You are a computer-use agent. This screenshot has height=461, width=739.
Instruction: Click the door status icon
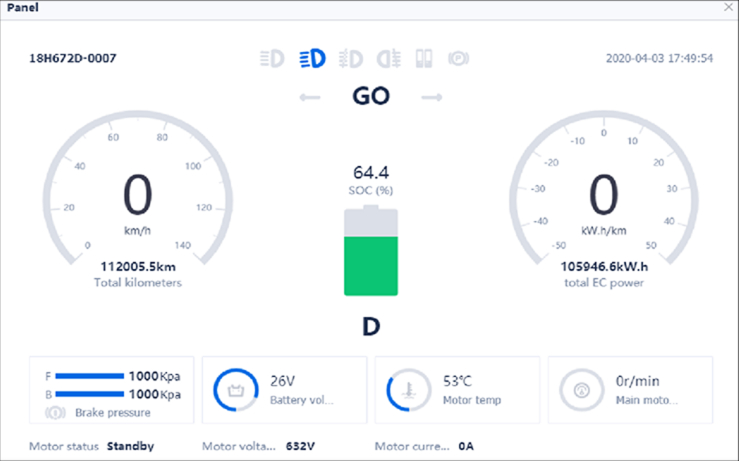click(x=423, y=58)
